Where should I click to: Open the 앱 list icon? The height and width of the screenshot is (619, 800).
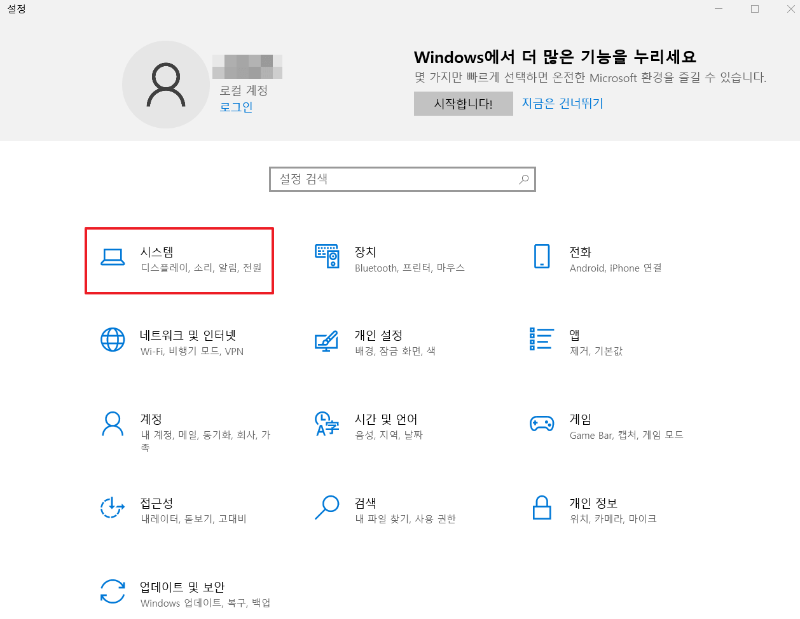click(x=542, y=339)
